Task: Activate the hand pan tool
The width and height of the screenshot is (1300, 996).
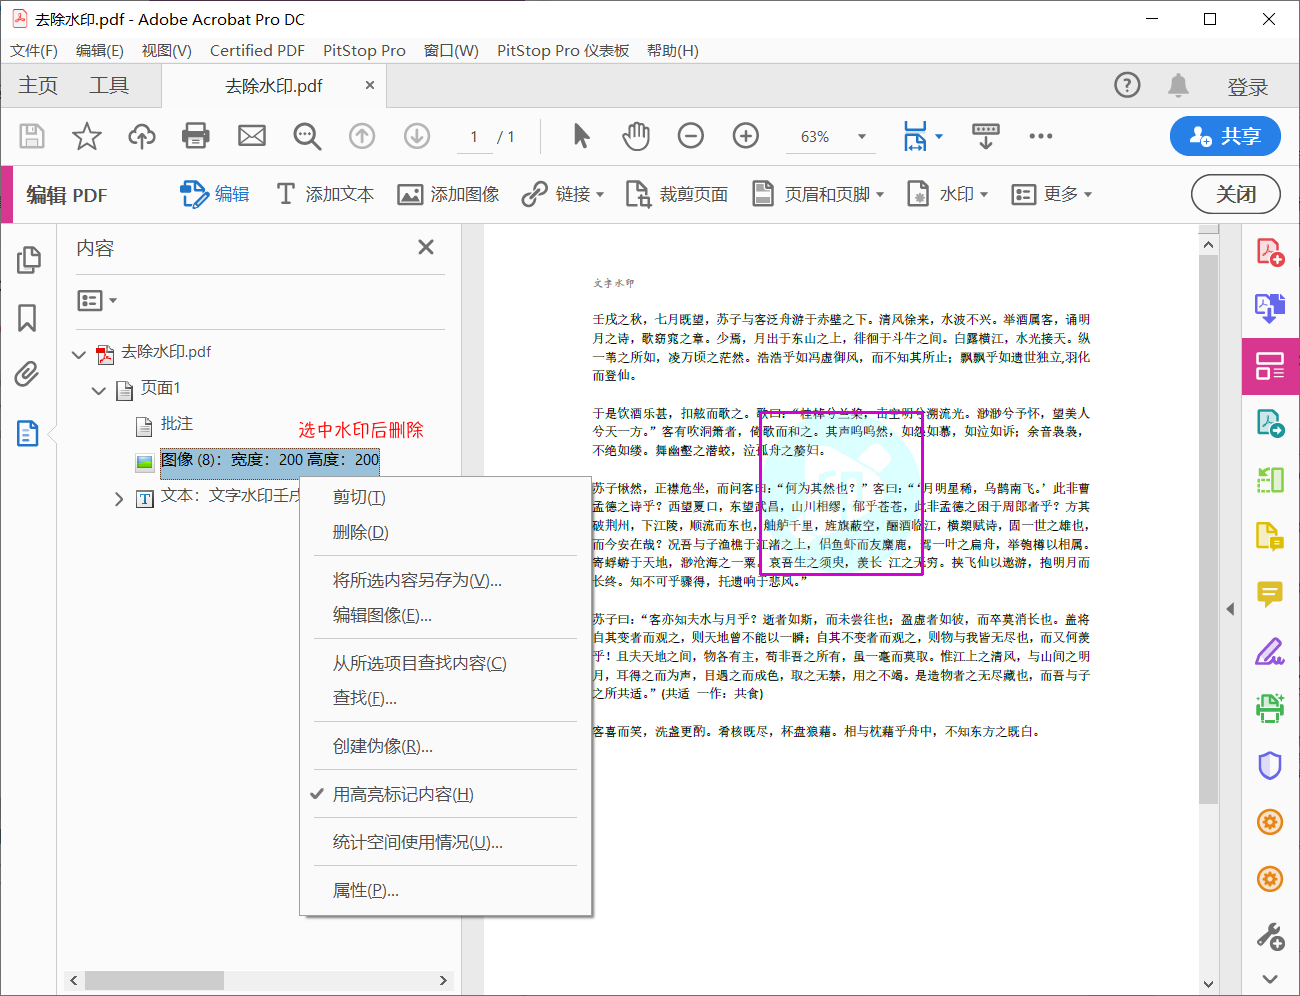Action: pos(636,136)
